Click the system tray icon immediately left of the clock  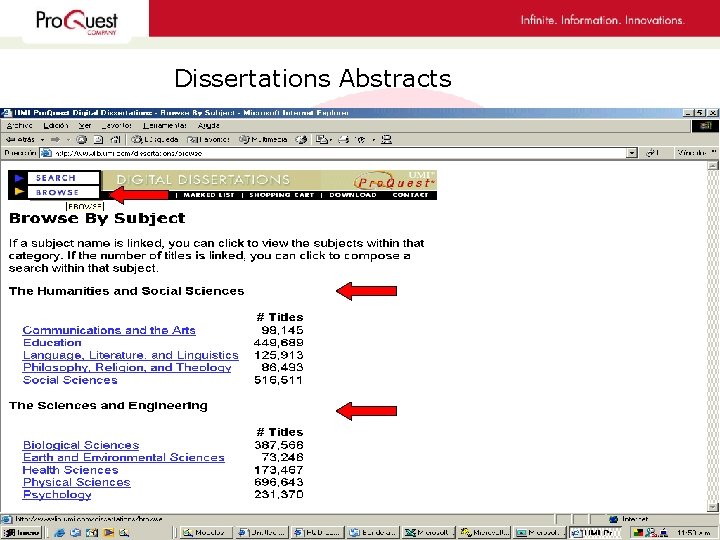(663, 533)
